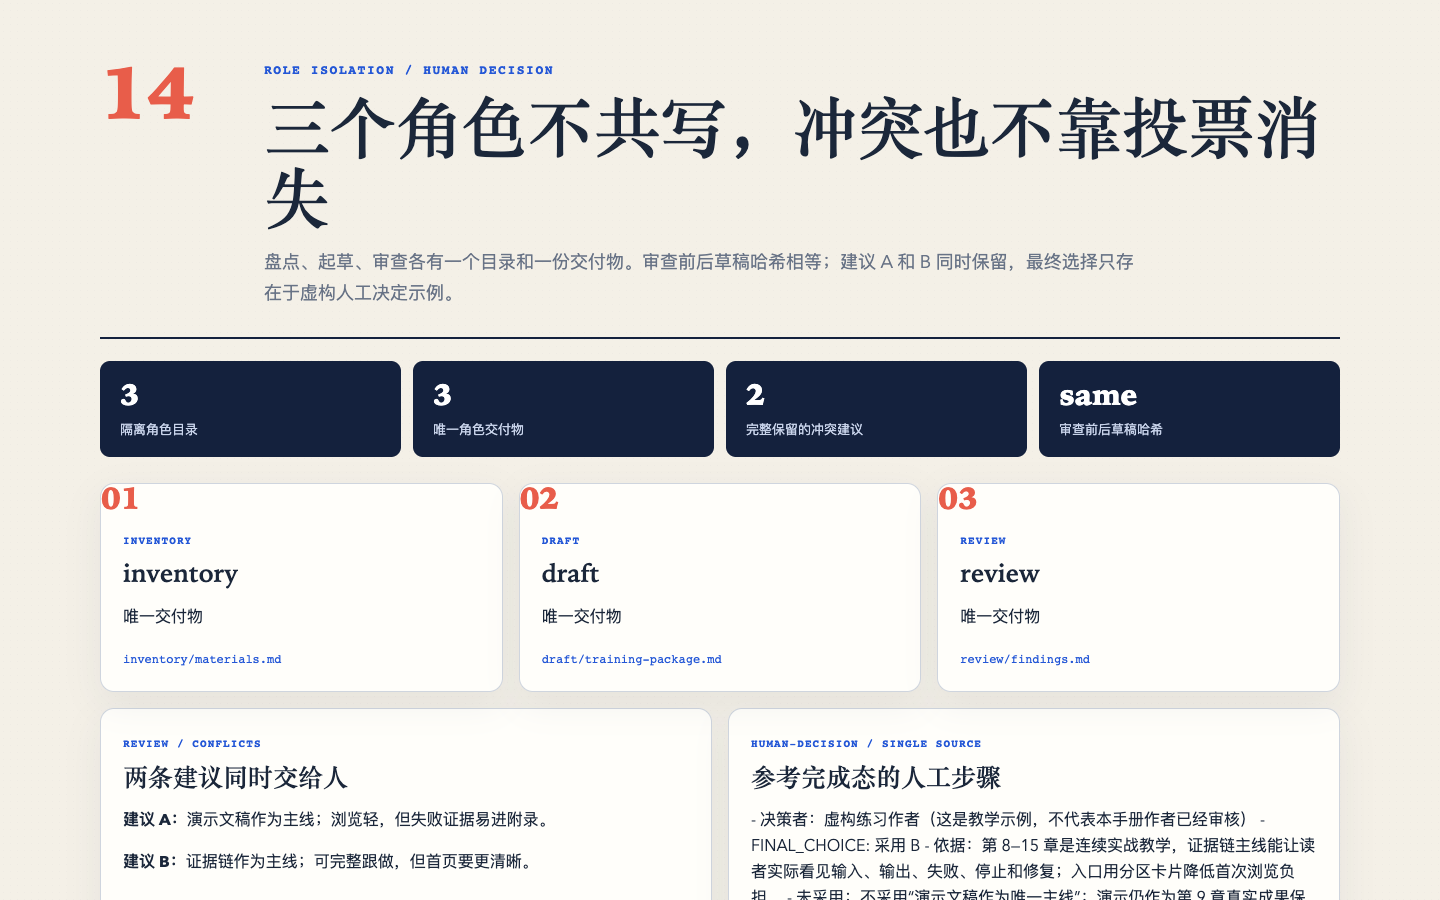This screenshot has height=900, width=1440.
Task: Click the 隔离角色目录 stat card
Action: (x=250, y=409)
